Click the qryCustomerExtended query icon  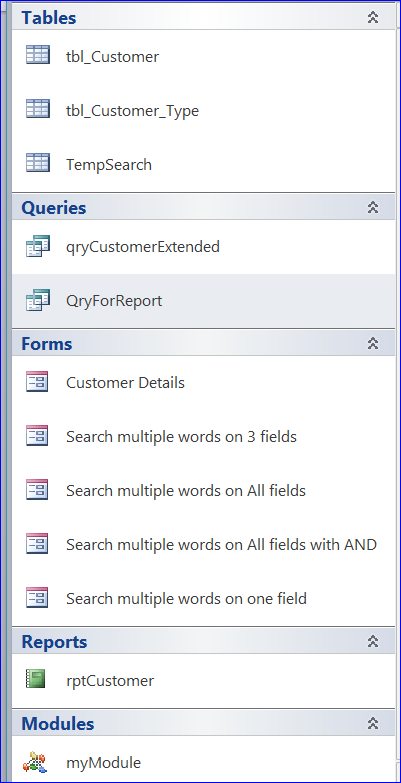coord(37,246)
